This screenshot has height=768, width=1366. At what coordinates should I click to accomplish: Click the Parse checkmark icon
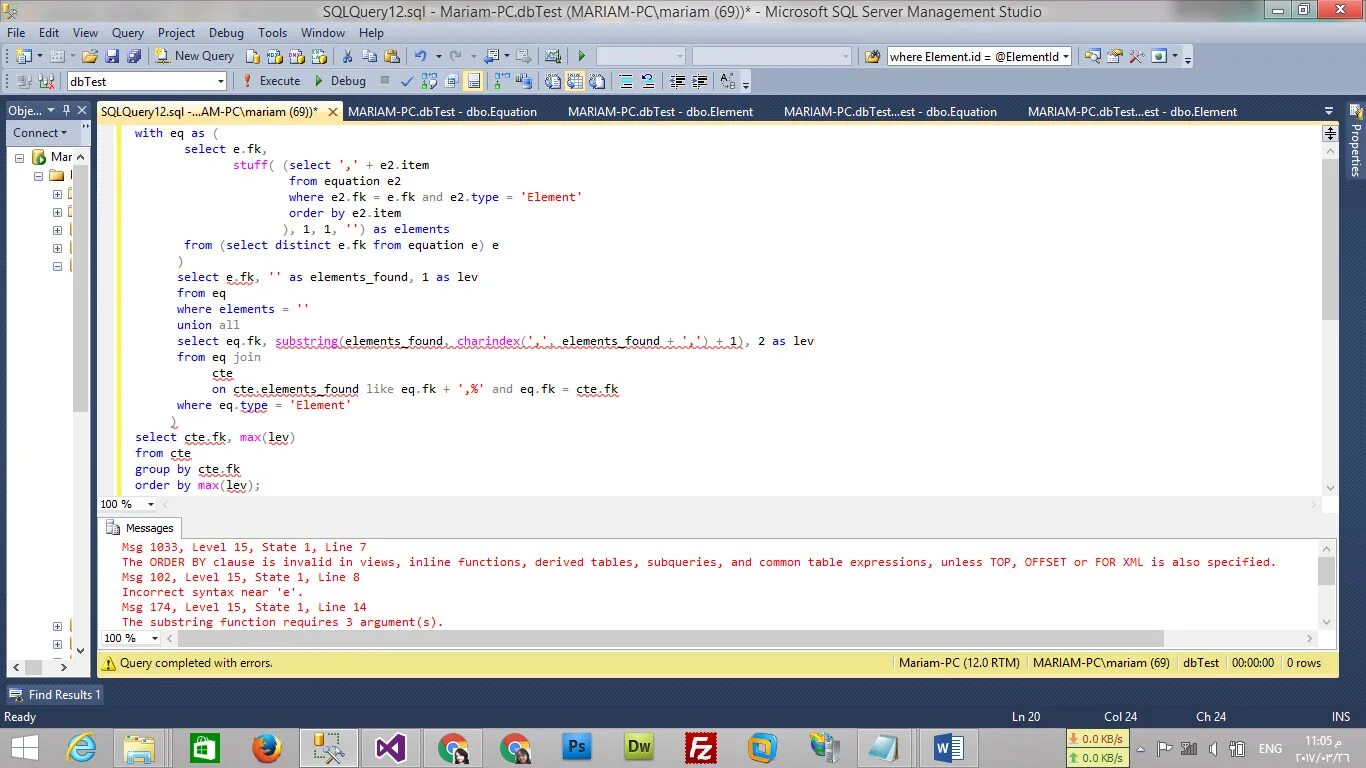click(407, 81)
